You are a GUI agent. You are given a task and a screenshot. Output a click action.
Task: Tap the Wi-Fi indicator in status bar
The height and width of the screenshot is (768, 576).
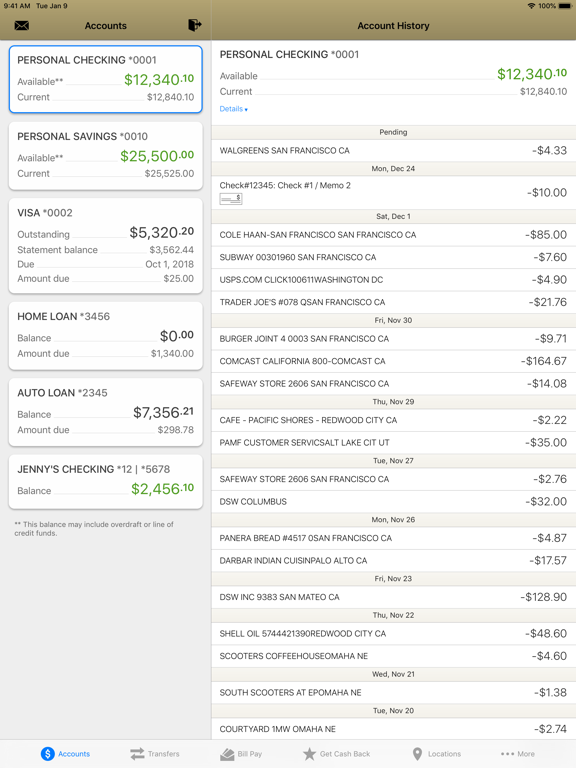click(x=531, y=6)
